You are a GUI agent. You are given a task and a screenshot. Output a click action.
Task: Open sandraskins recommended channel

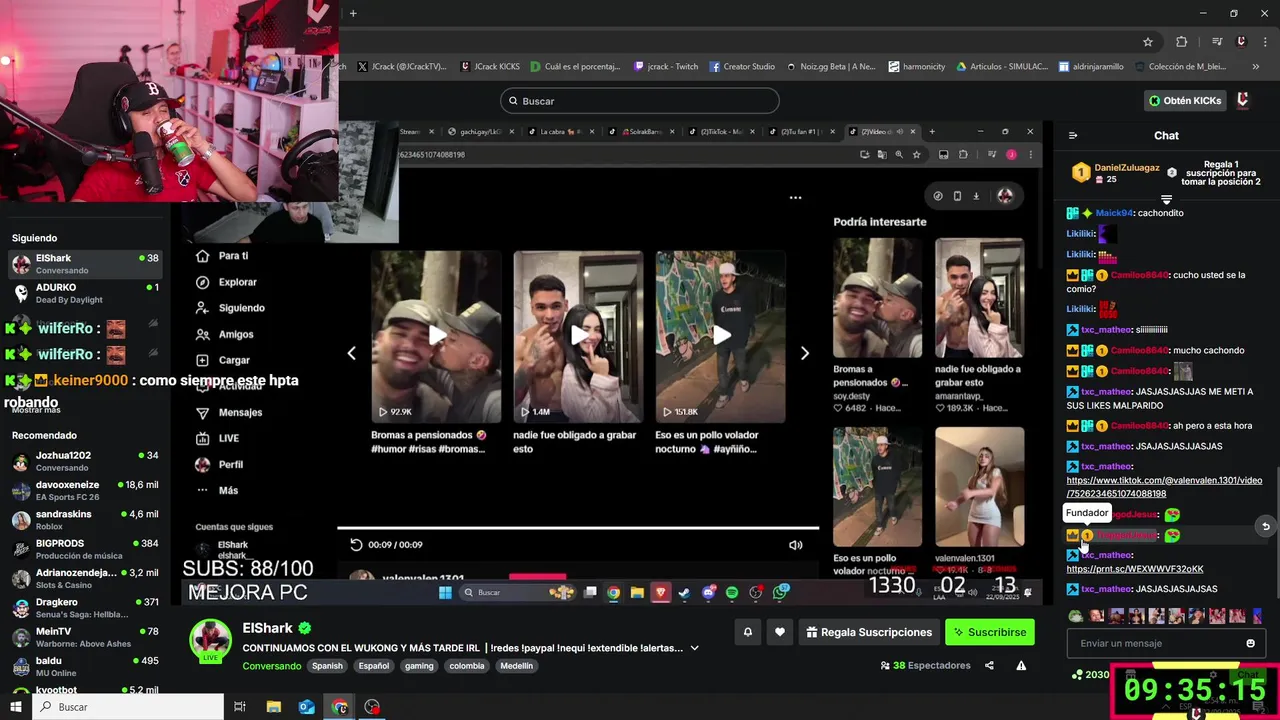[x=85, y=520]
